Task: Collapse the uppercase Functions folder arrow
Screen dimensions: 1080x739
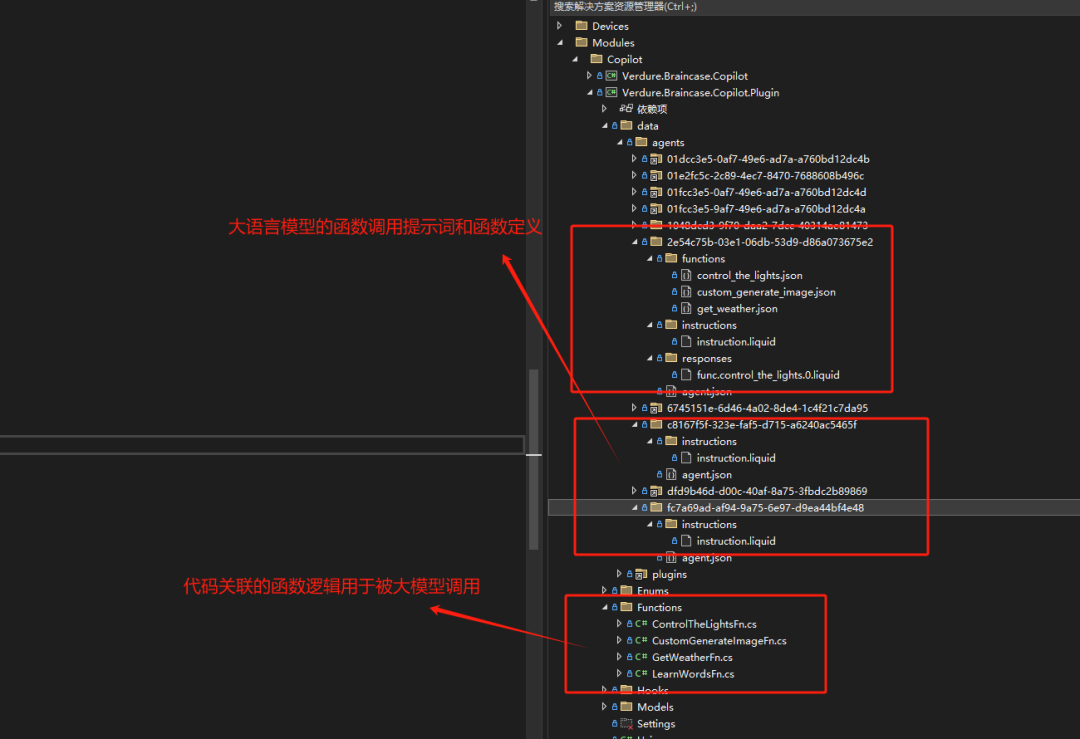Action: pyautogui.click(x=604, y=607)
